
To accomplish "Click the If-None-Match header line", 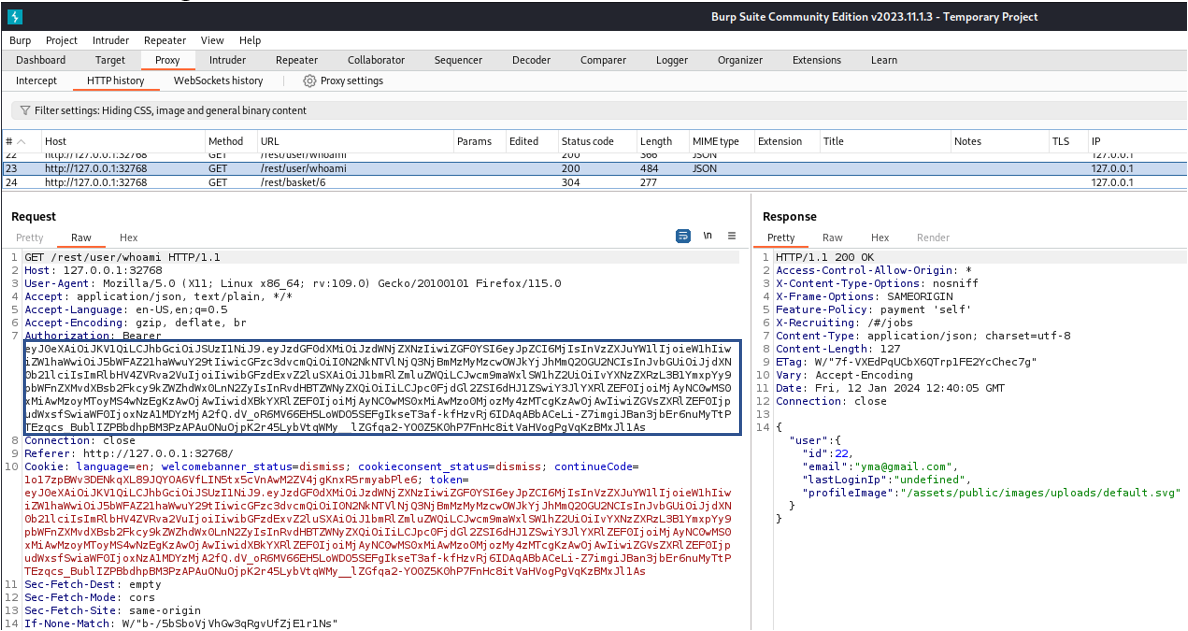I will click(180, 623).
